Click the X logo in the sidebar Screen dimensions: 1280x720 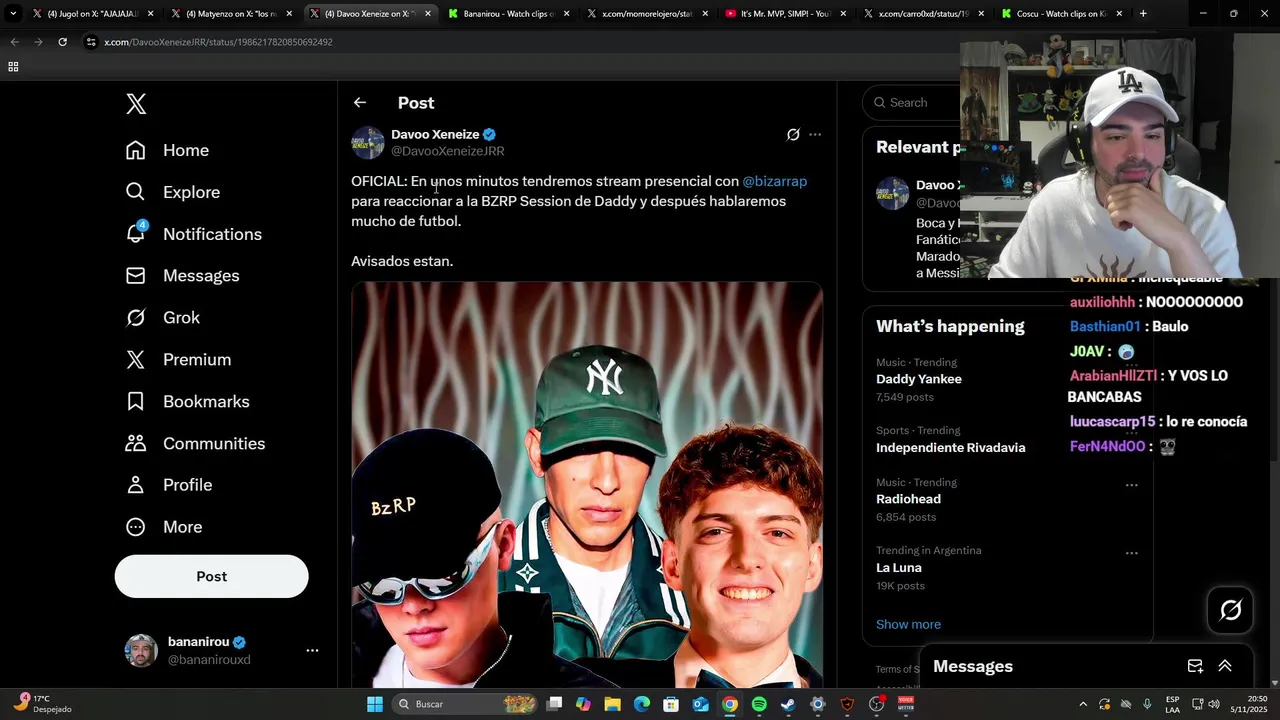136,104
